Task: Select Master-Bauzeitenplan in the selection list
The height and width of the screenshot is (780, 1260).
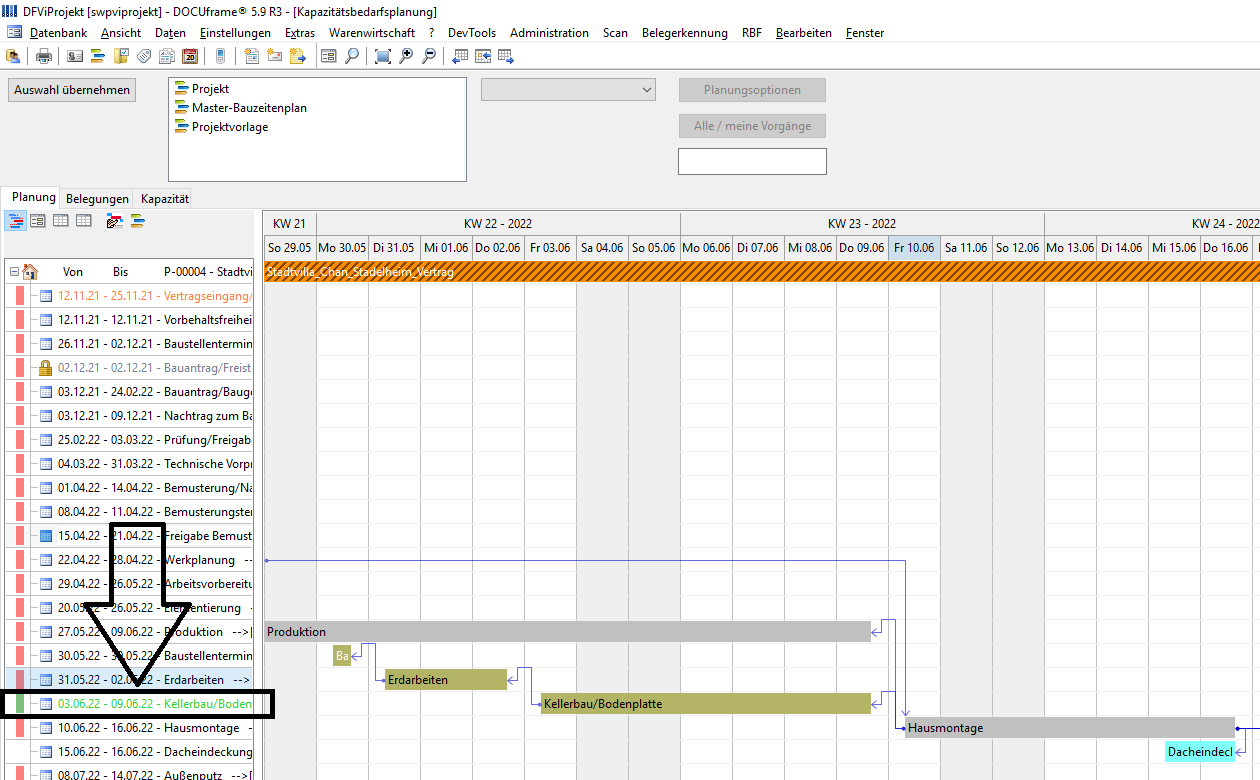Action: click(x=249, y=108)
